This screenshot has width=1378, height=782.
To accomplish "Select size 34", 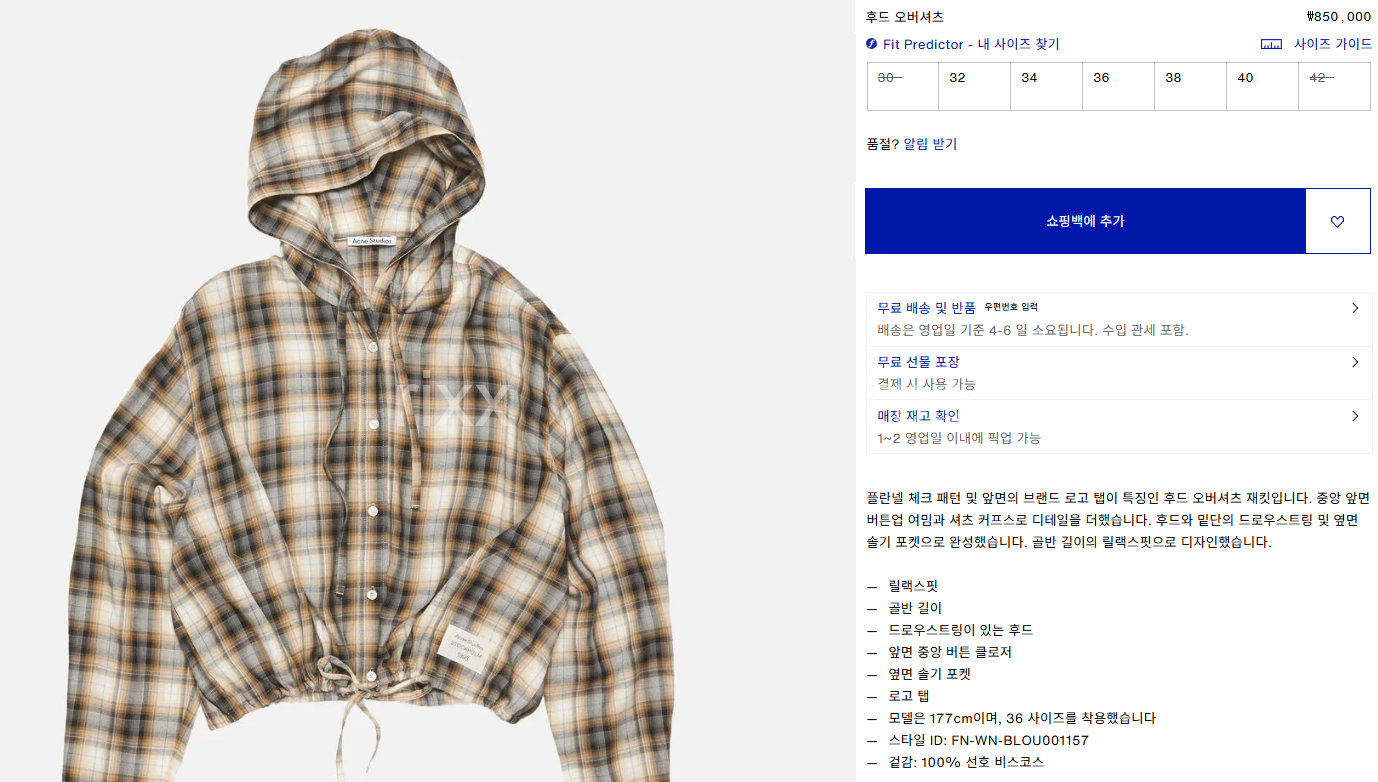I will (1047, 86).
